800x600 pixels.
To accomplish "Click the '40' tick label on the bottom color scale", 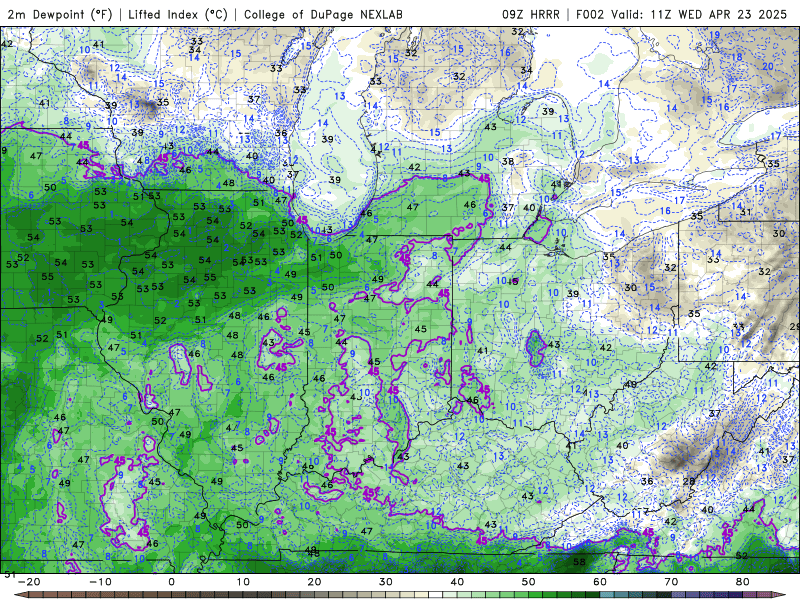I will (457, 582).
